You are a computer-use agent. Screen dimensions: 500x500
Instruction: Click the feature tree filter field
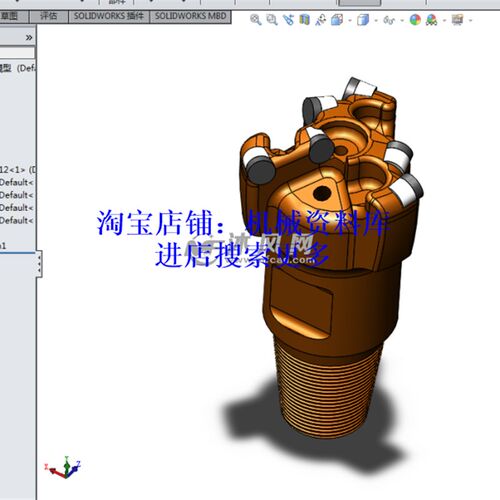pyautogui.click(x=17, y=53)
